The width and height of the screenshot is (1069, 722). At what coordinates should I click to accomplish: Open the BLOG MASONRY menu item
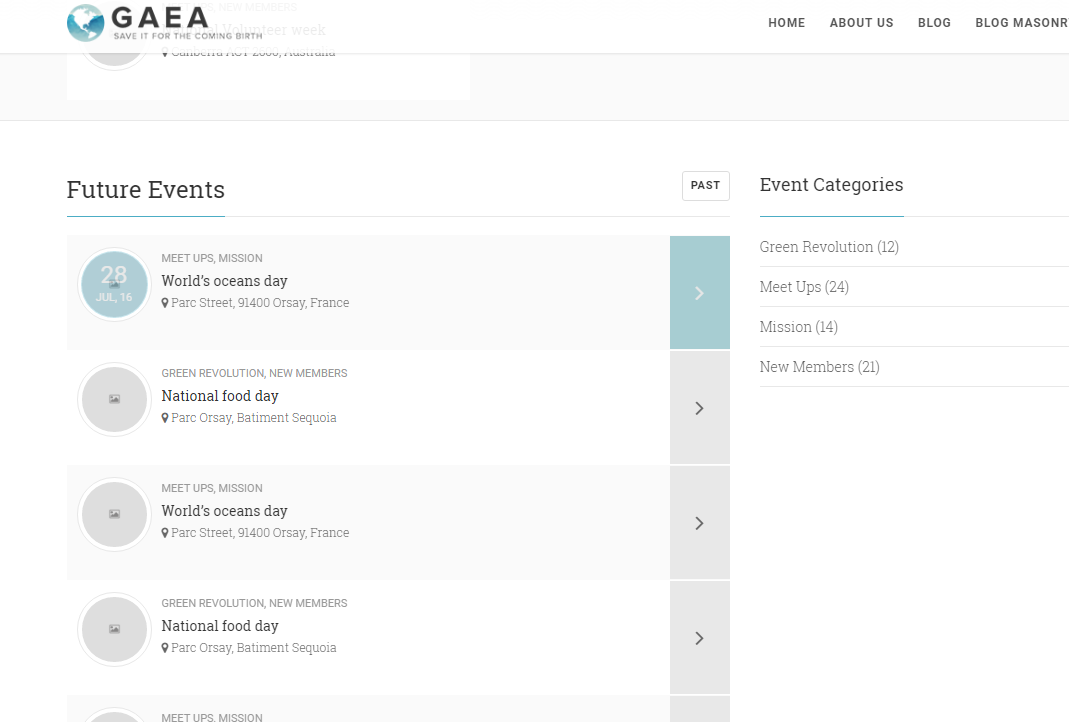tap(1022, 22)
